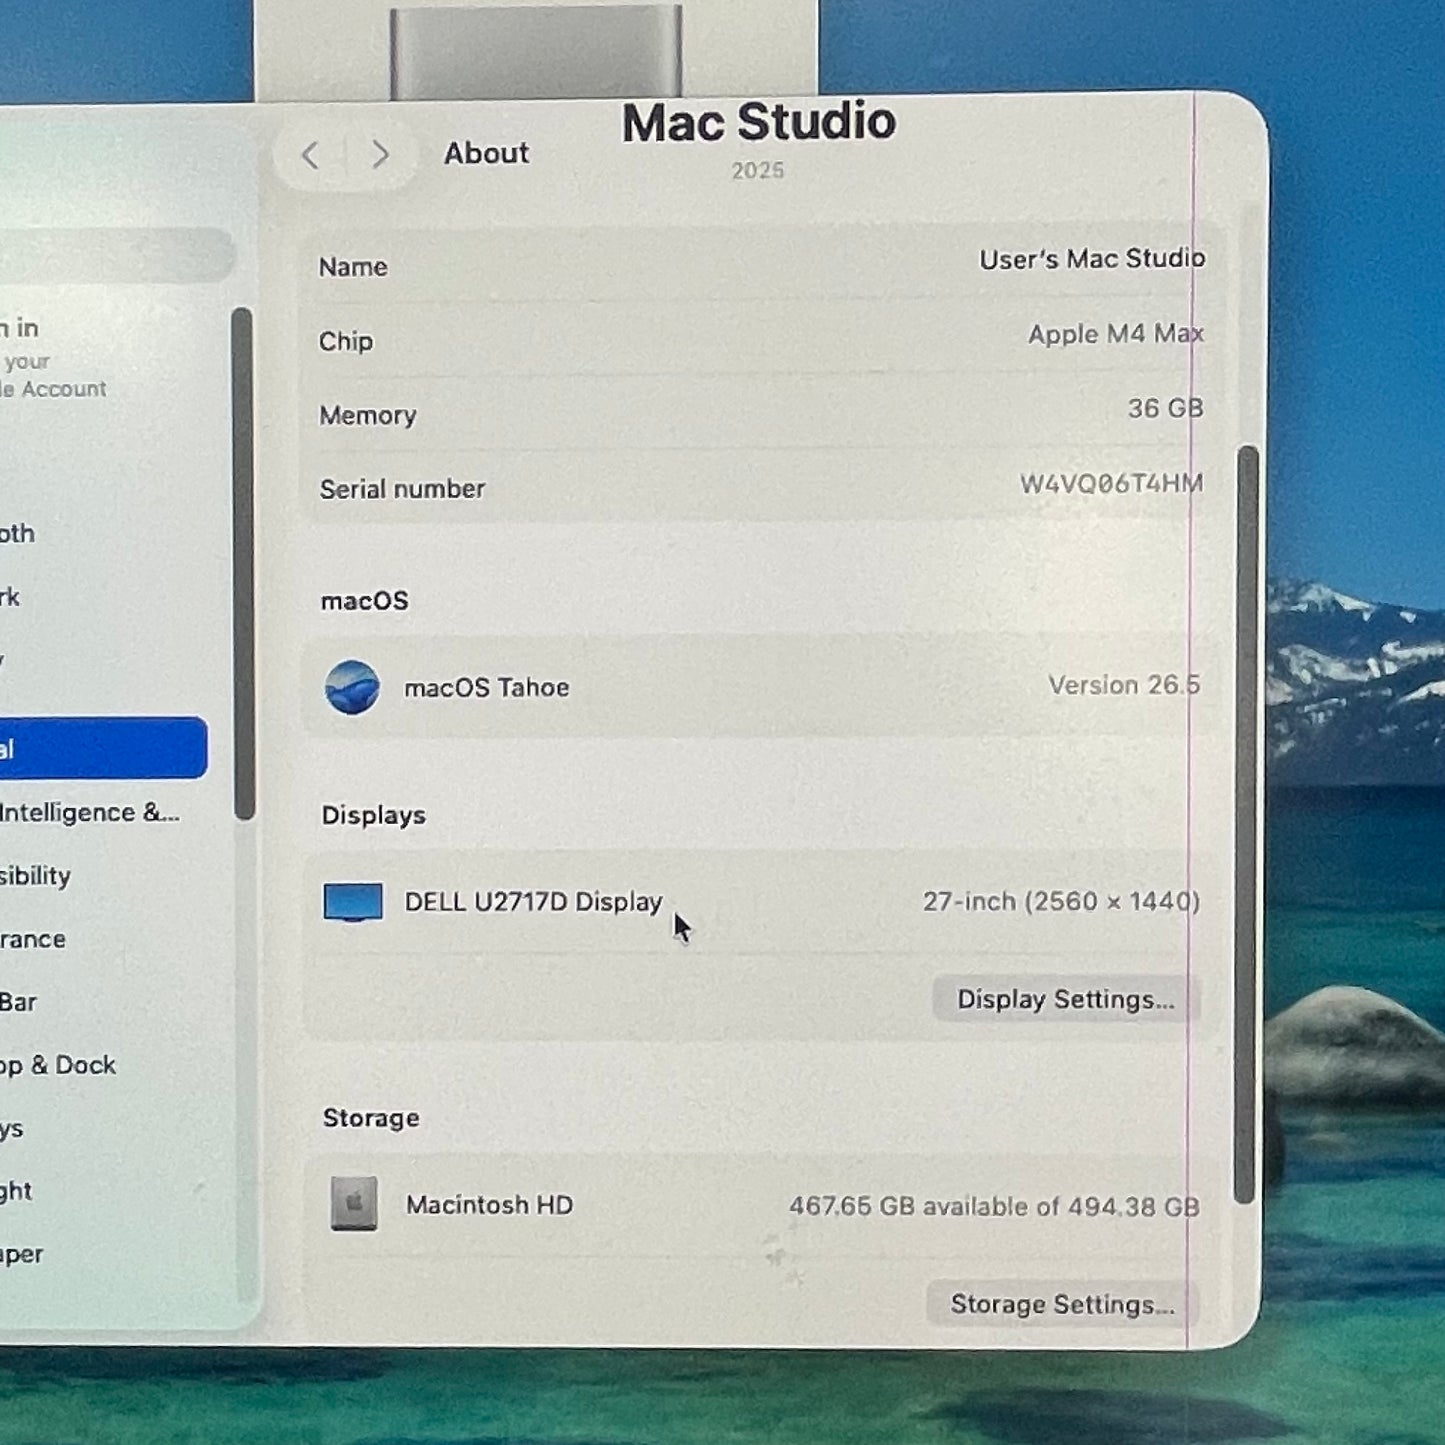This screenshot has height=1445, width=1445.
Task: Open Storage Settings
Action: coord(1062,1304)
